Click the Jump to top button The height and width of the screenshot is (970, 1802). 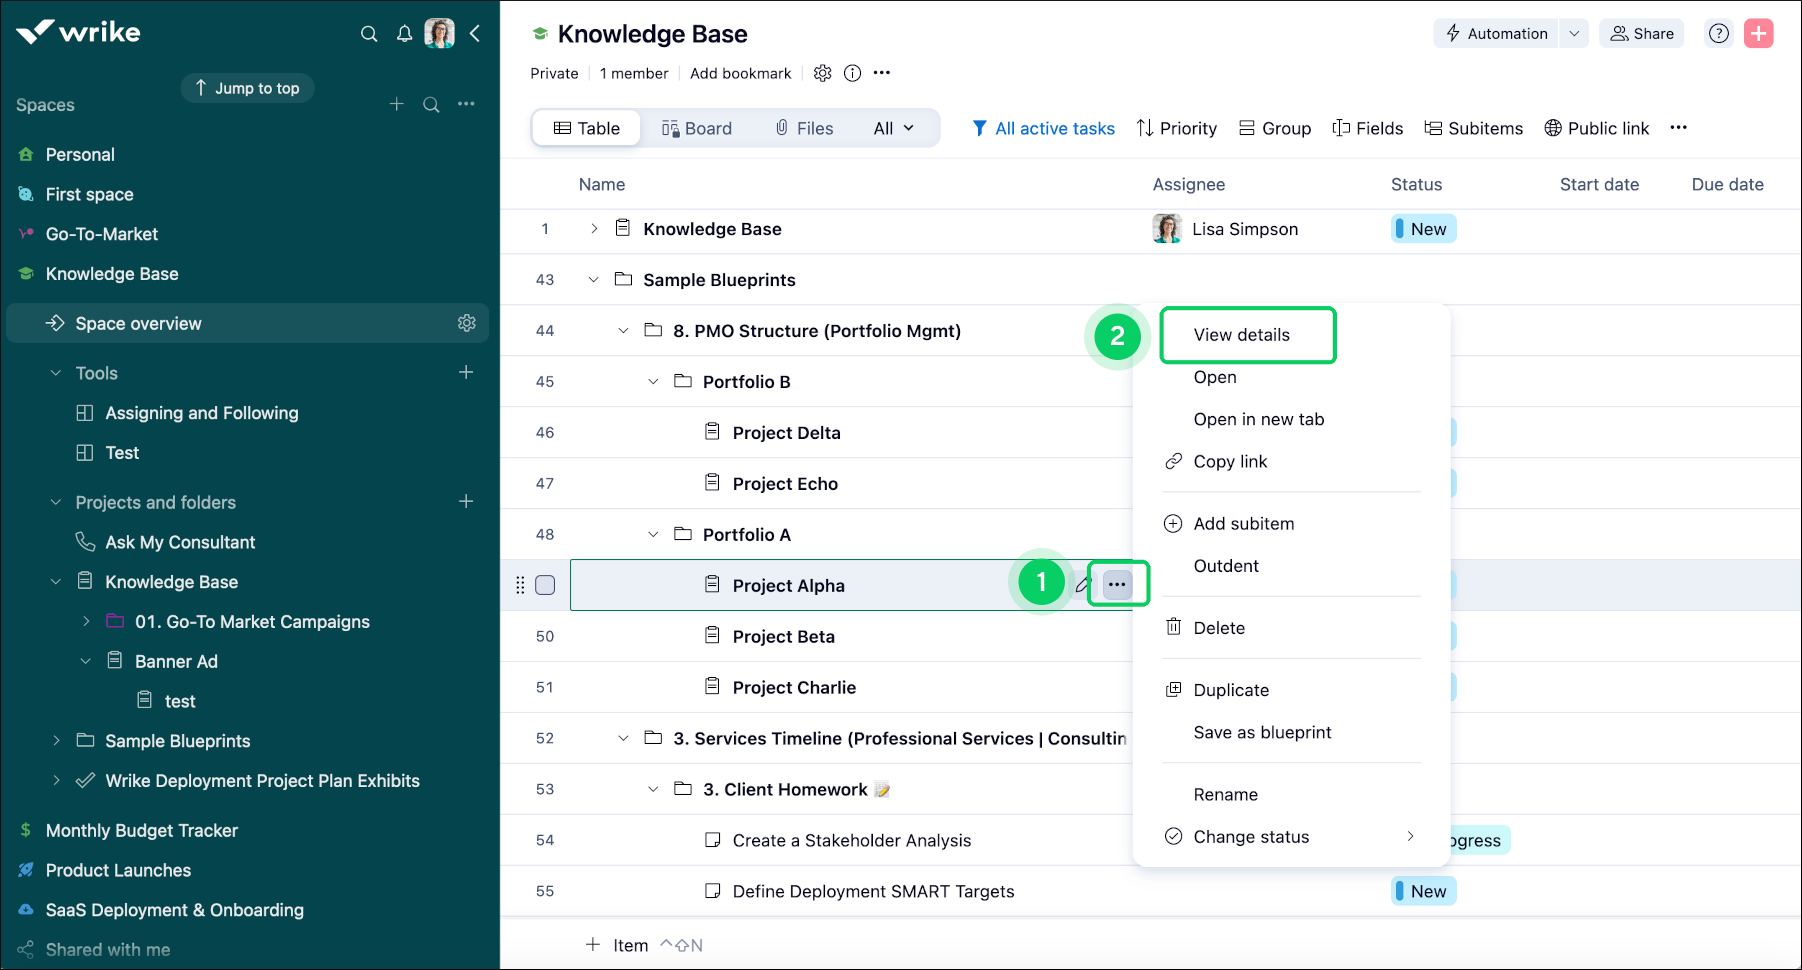tap(247, 88)
